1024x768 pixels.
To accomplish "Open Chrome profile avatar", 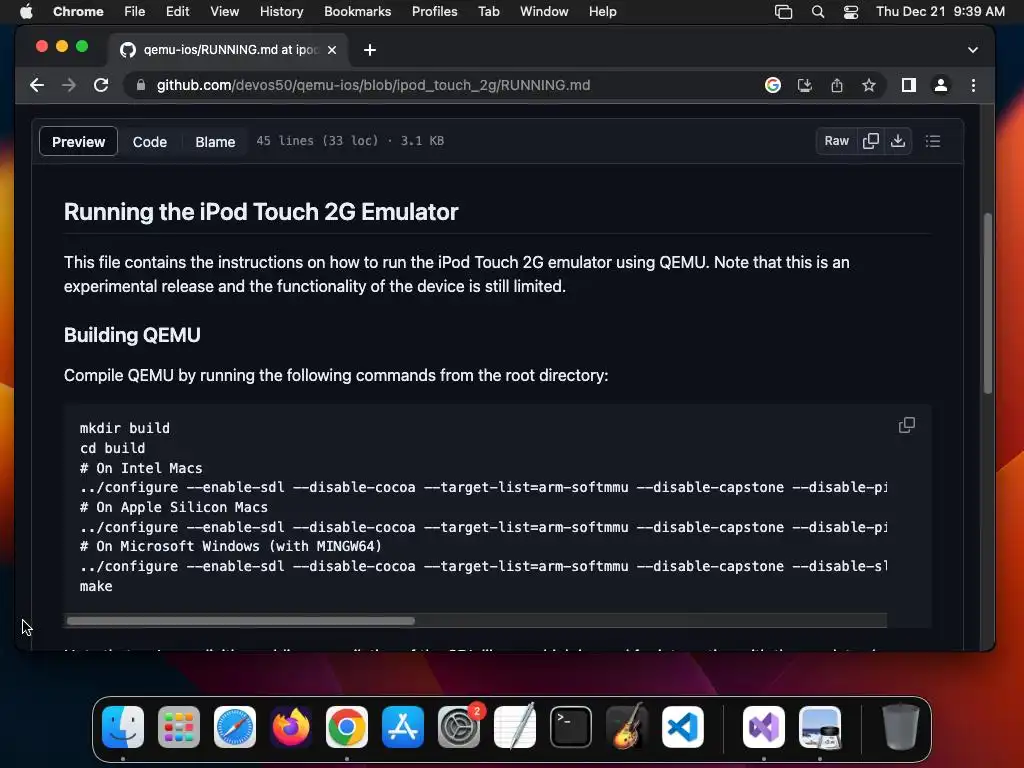I will 940,86.
